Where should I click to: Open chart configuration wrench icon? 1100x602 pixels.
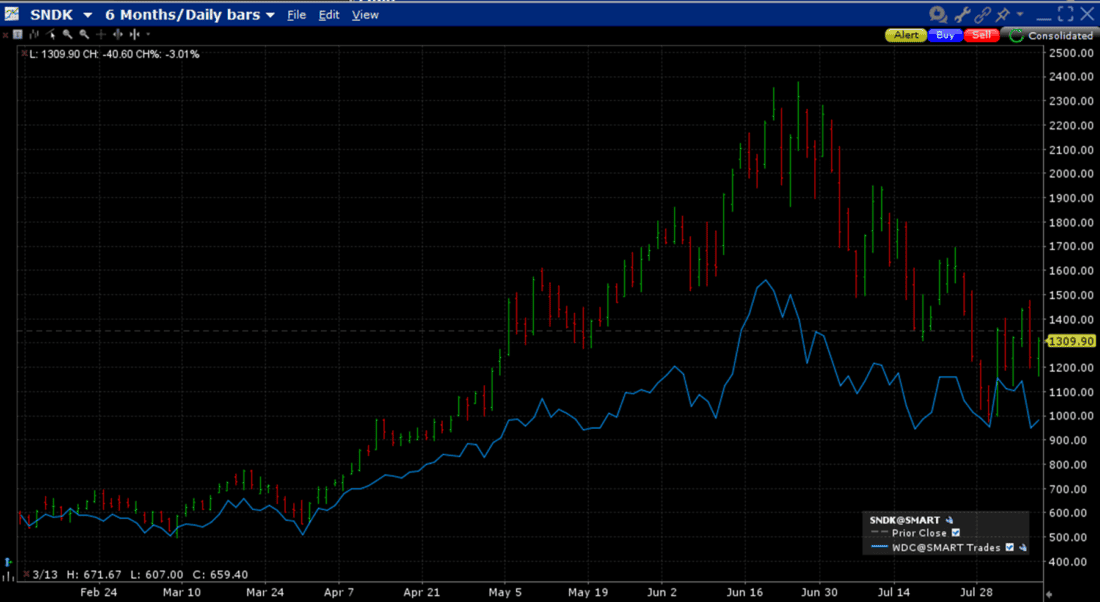tap(962, 14)
